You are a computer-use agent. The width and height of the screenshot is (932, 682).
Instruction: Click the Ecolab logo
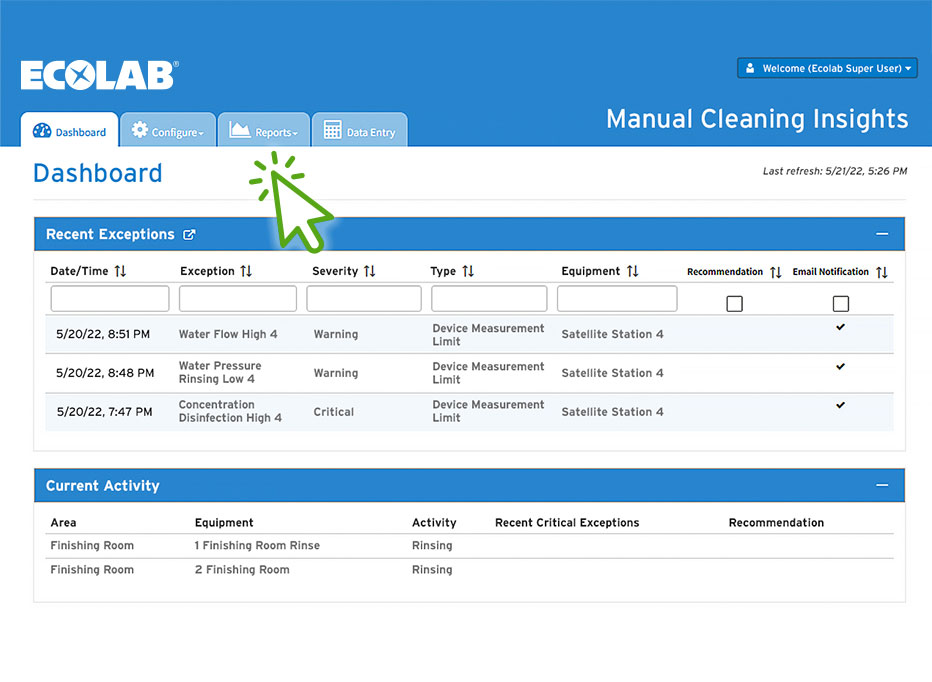98,75
